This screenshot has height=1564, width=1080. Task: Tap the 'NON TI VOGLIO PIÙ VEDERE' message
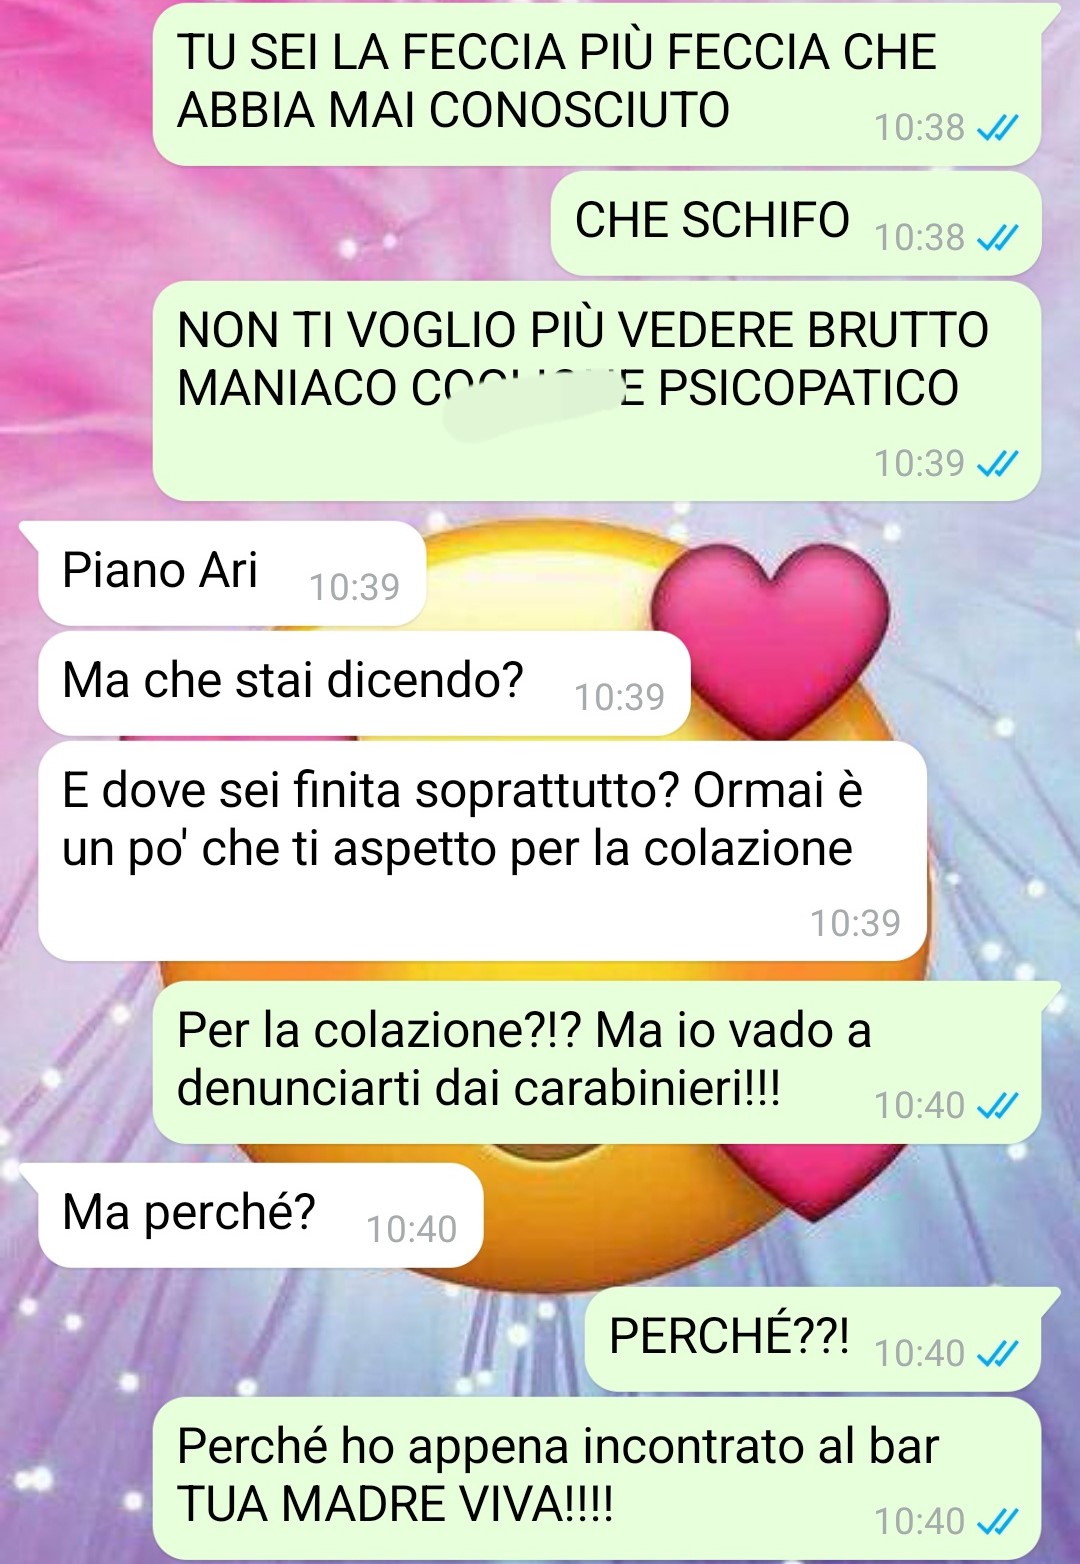[x=597, y=391]
